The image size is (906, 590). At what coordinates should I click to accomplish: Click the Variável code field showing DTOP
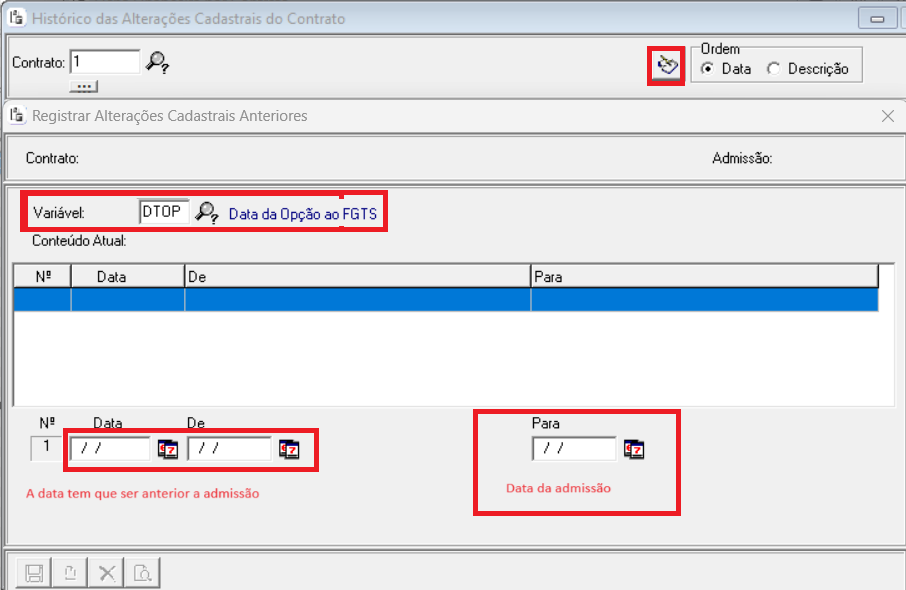click(x=163, y=212)
